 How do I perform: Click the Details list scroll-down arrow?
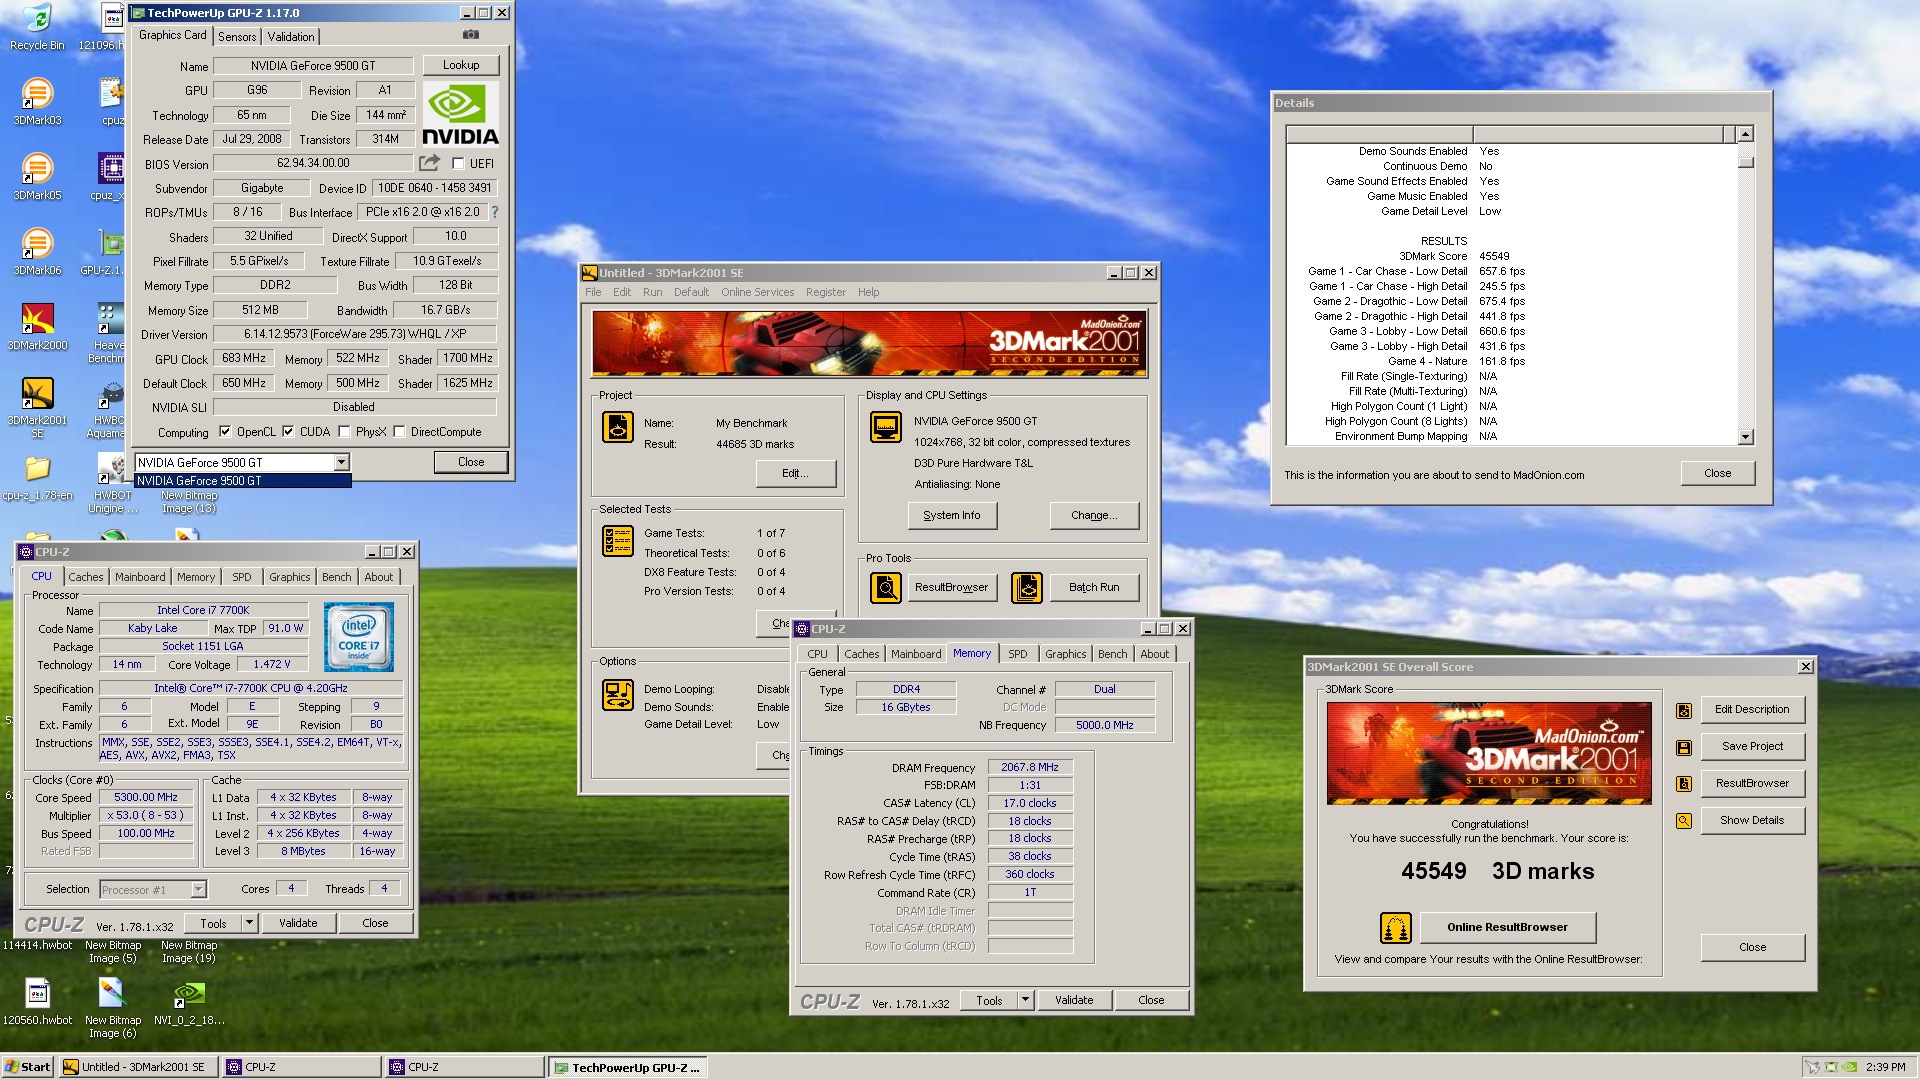tap(1746, 437)
